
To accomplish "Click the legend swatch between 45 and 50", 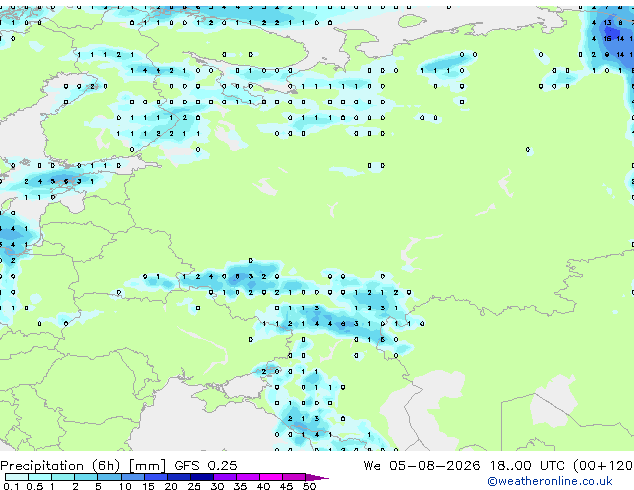I will 294,477.
